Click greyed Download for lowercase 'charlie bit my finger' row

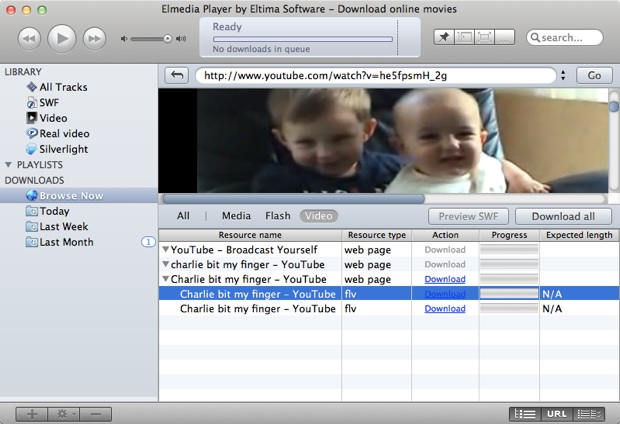tap(445, 264)
